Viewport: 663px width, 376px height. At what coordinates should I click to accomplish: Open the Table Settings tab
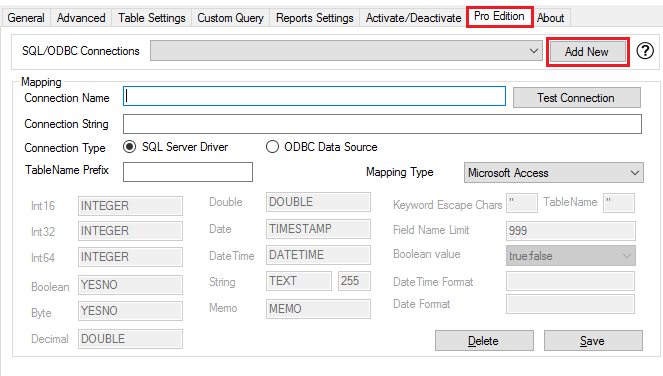[x=152, y=18]
